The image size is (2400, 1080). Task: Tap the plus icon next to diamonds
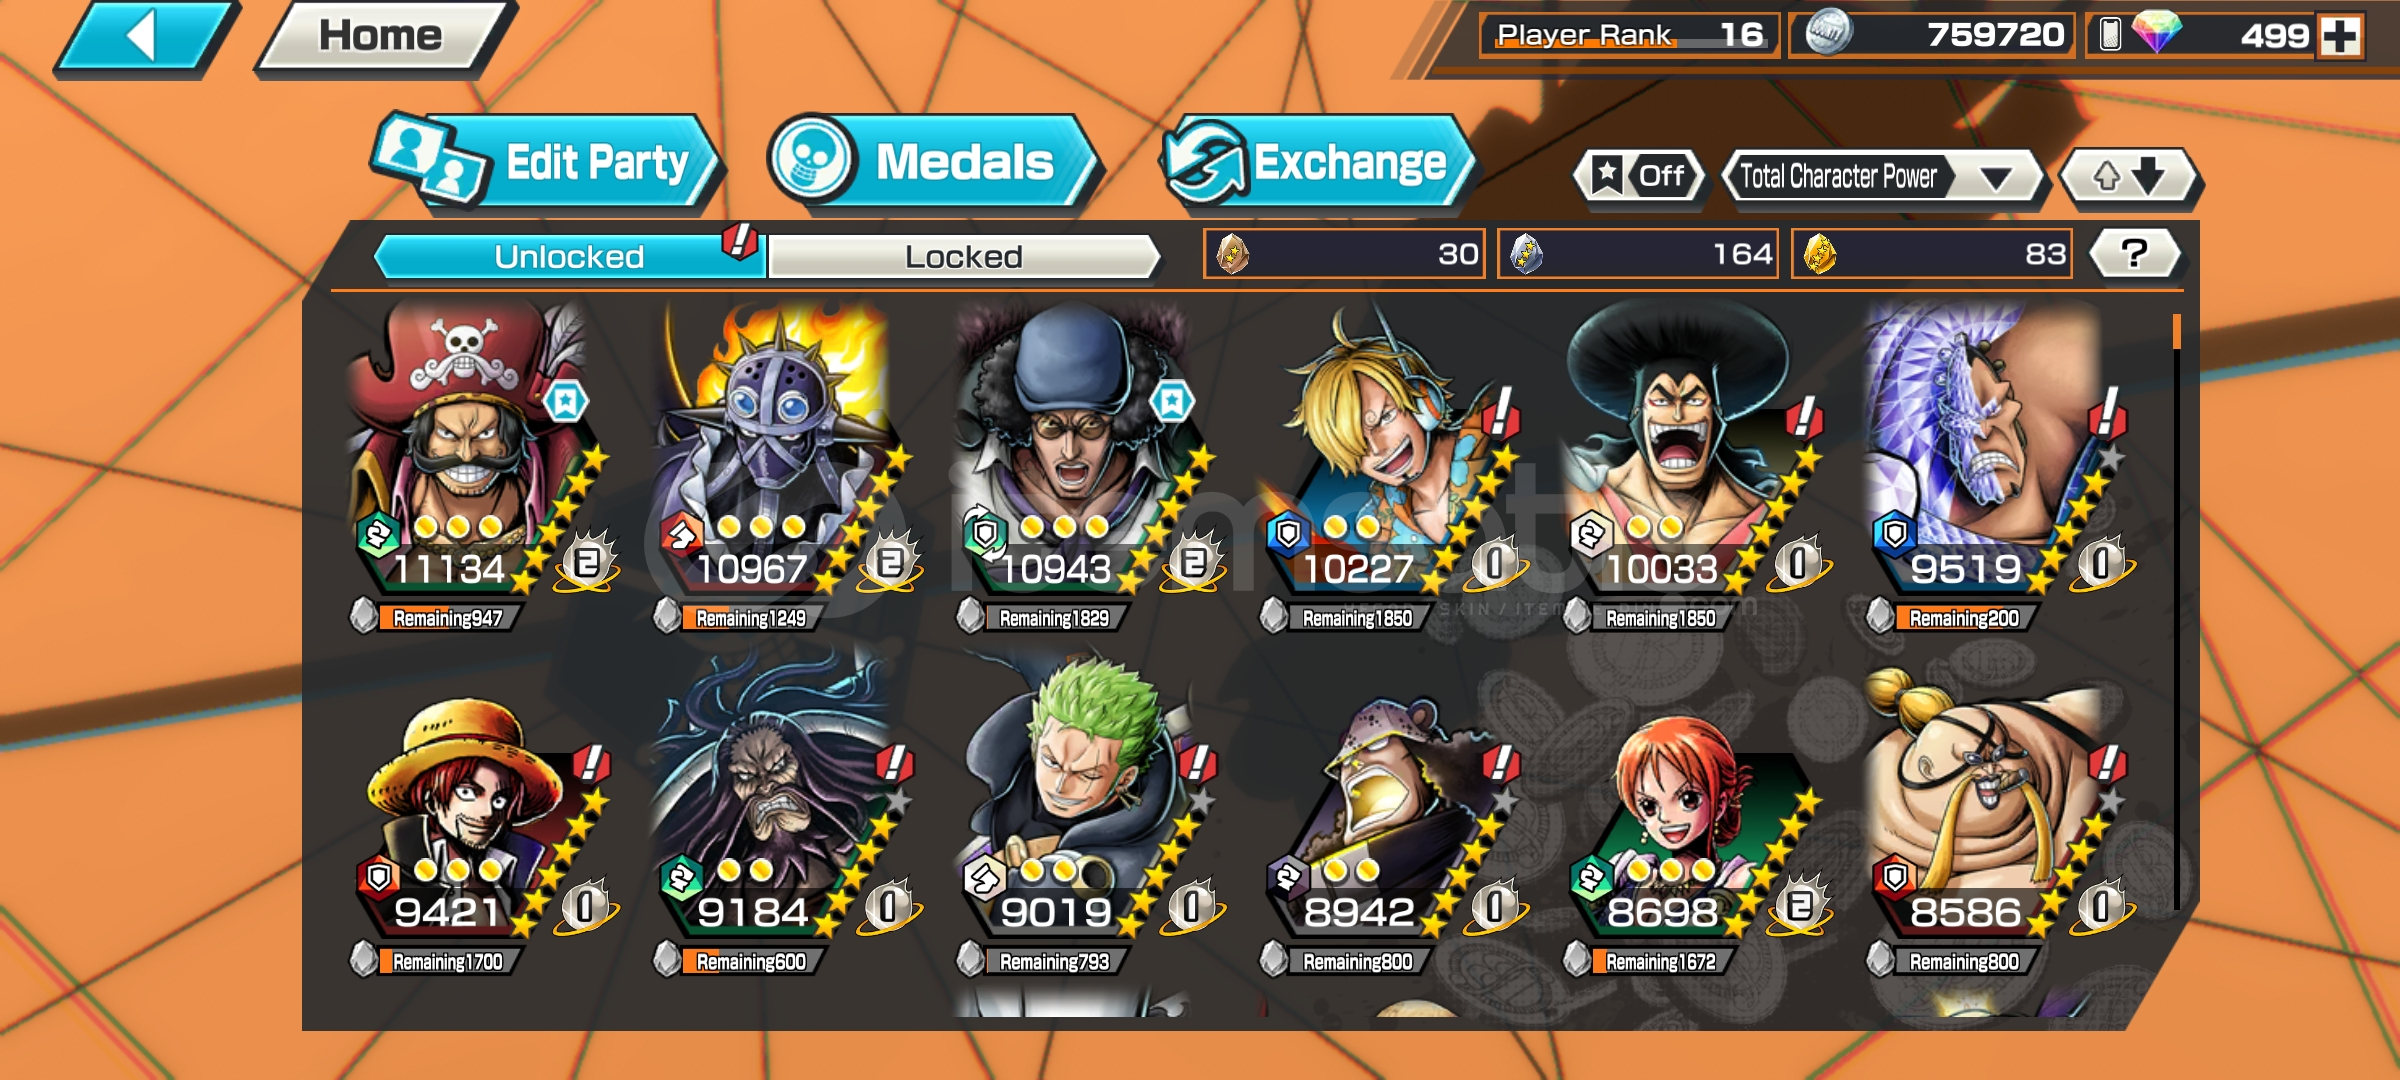click(x=2340, y=36)
